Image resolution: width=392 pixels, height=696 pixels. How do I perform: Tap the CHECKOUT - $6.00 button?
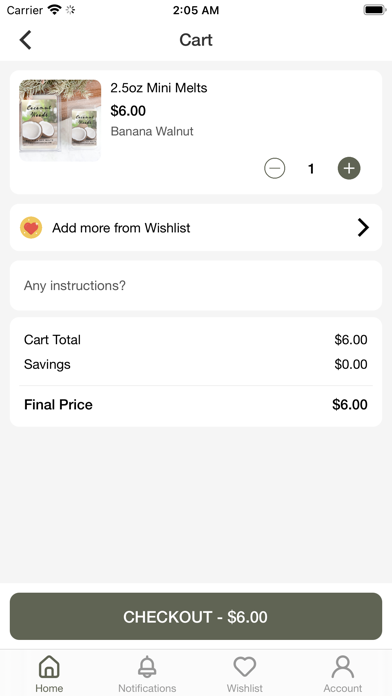tap(196, 617)
